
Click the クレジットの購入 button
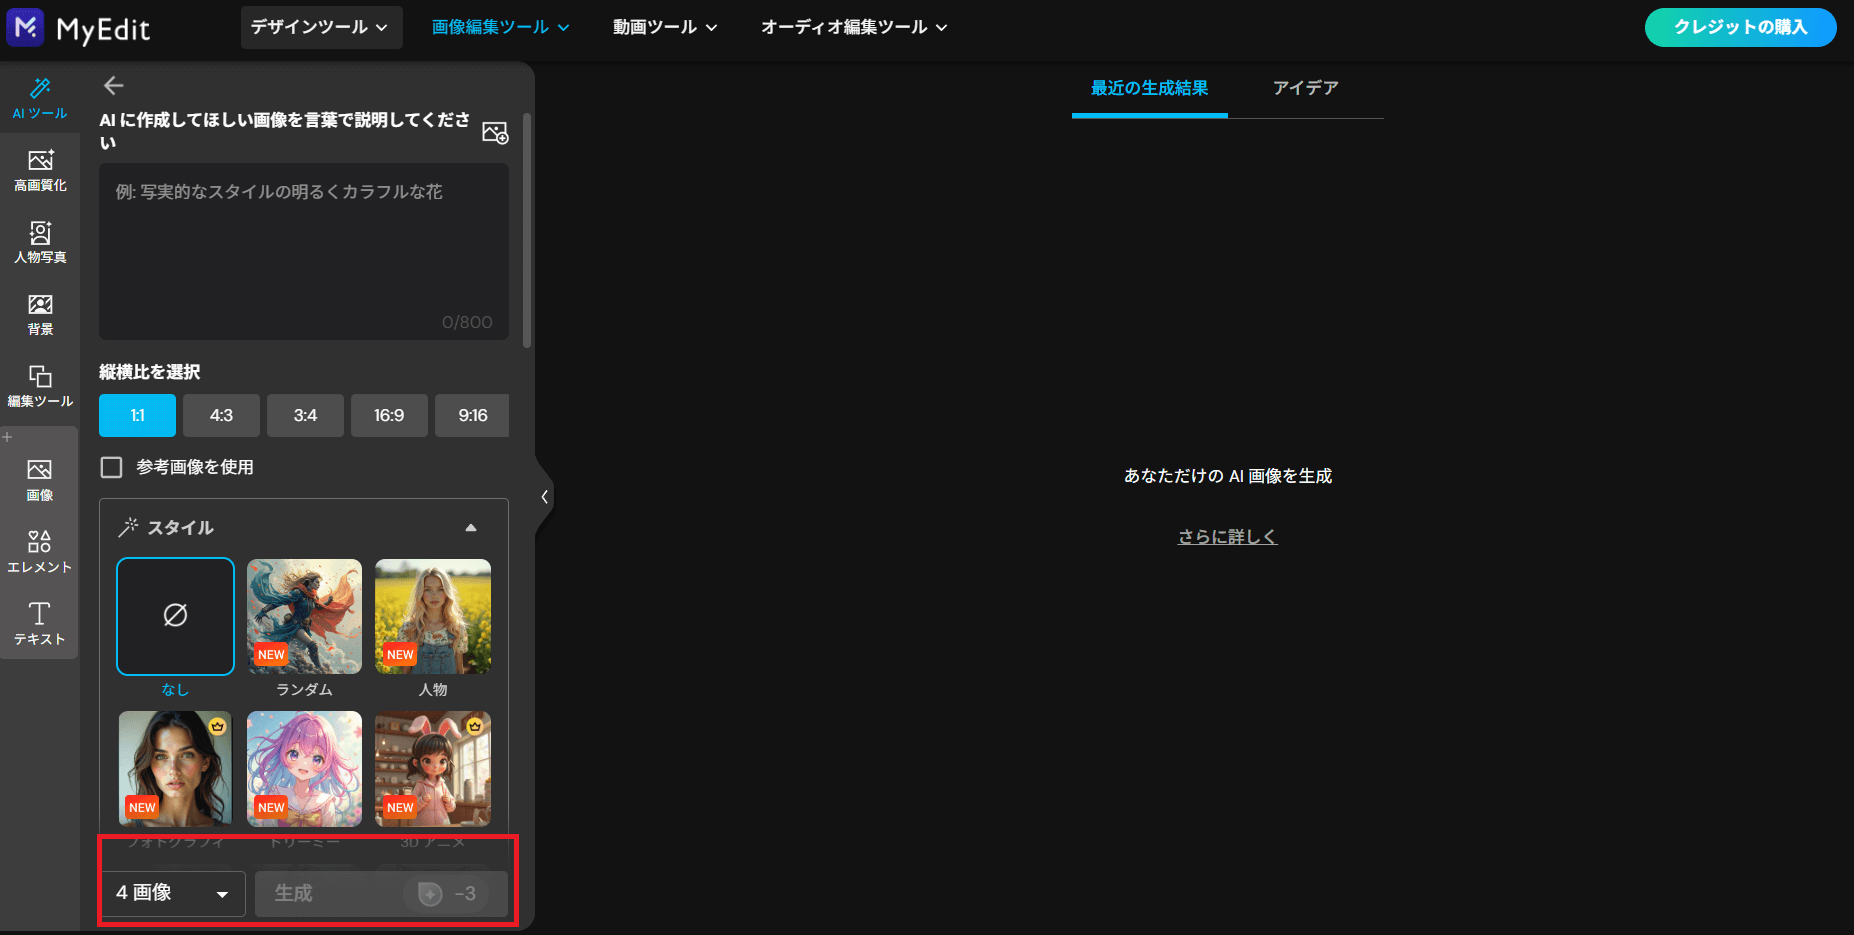click(1740, 27)
